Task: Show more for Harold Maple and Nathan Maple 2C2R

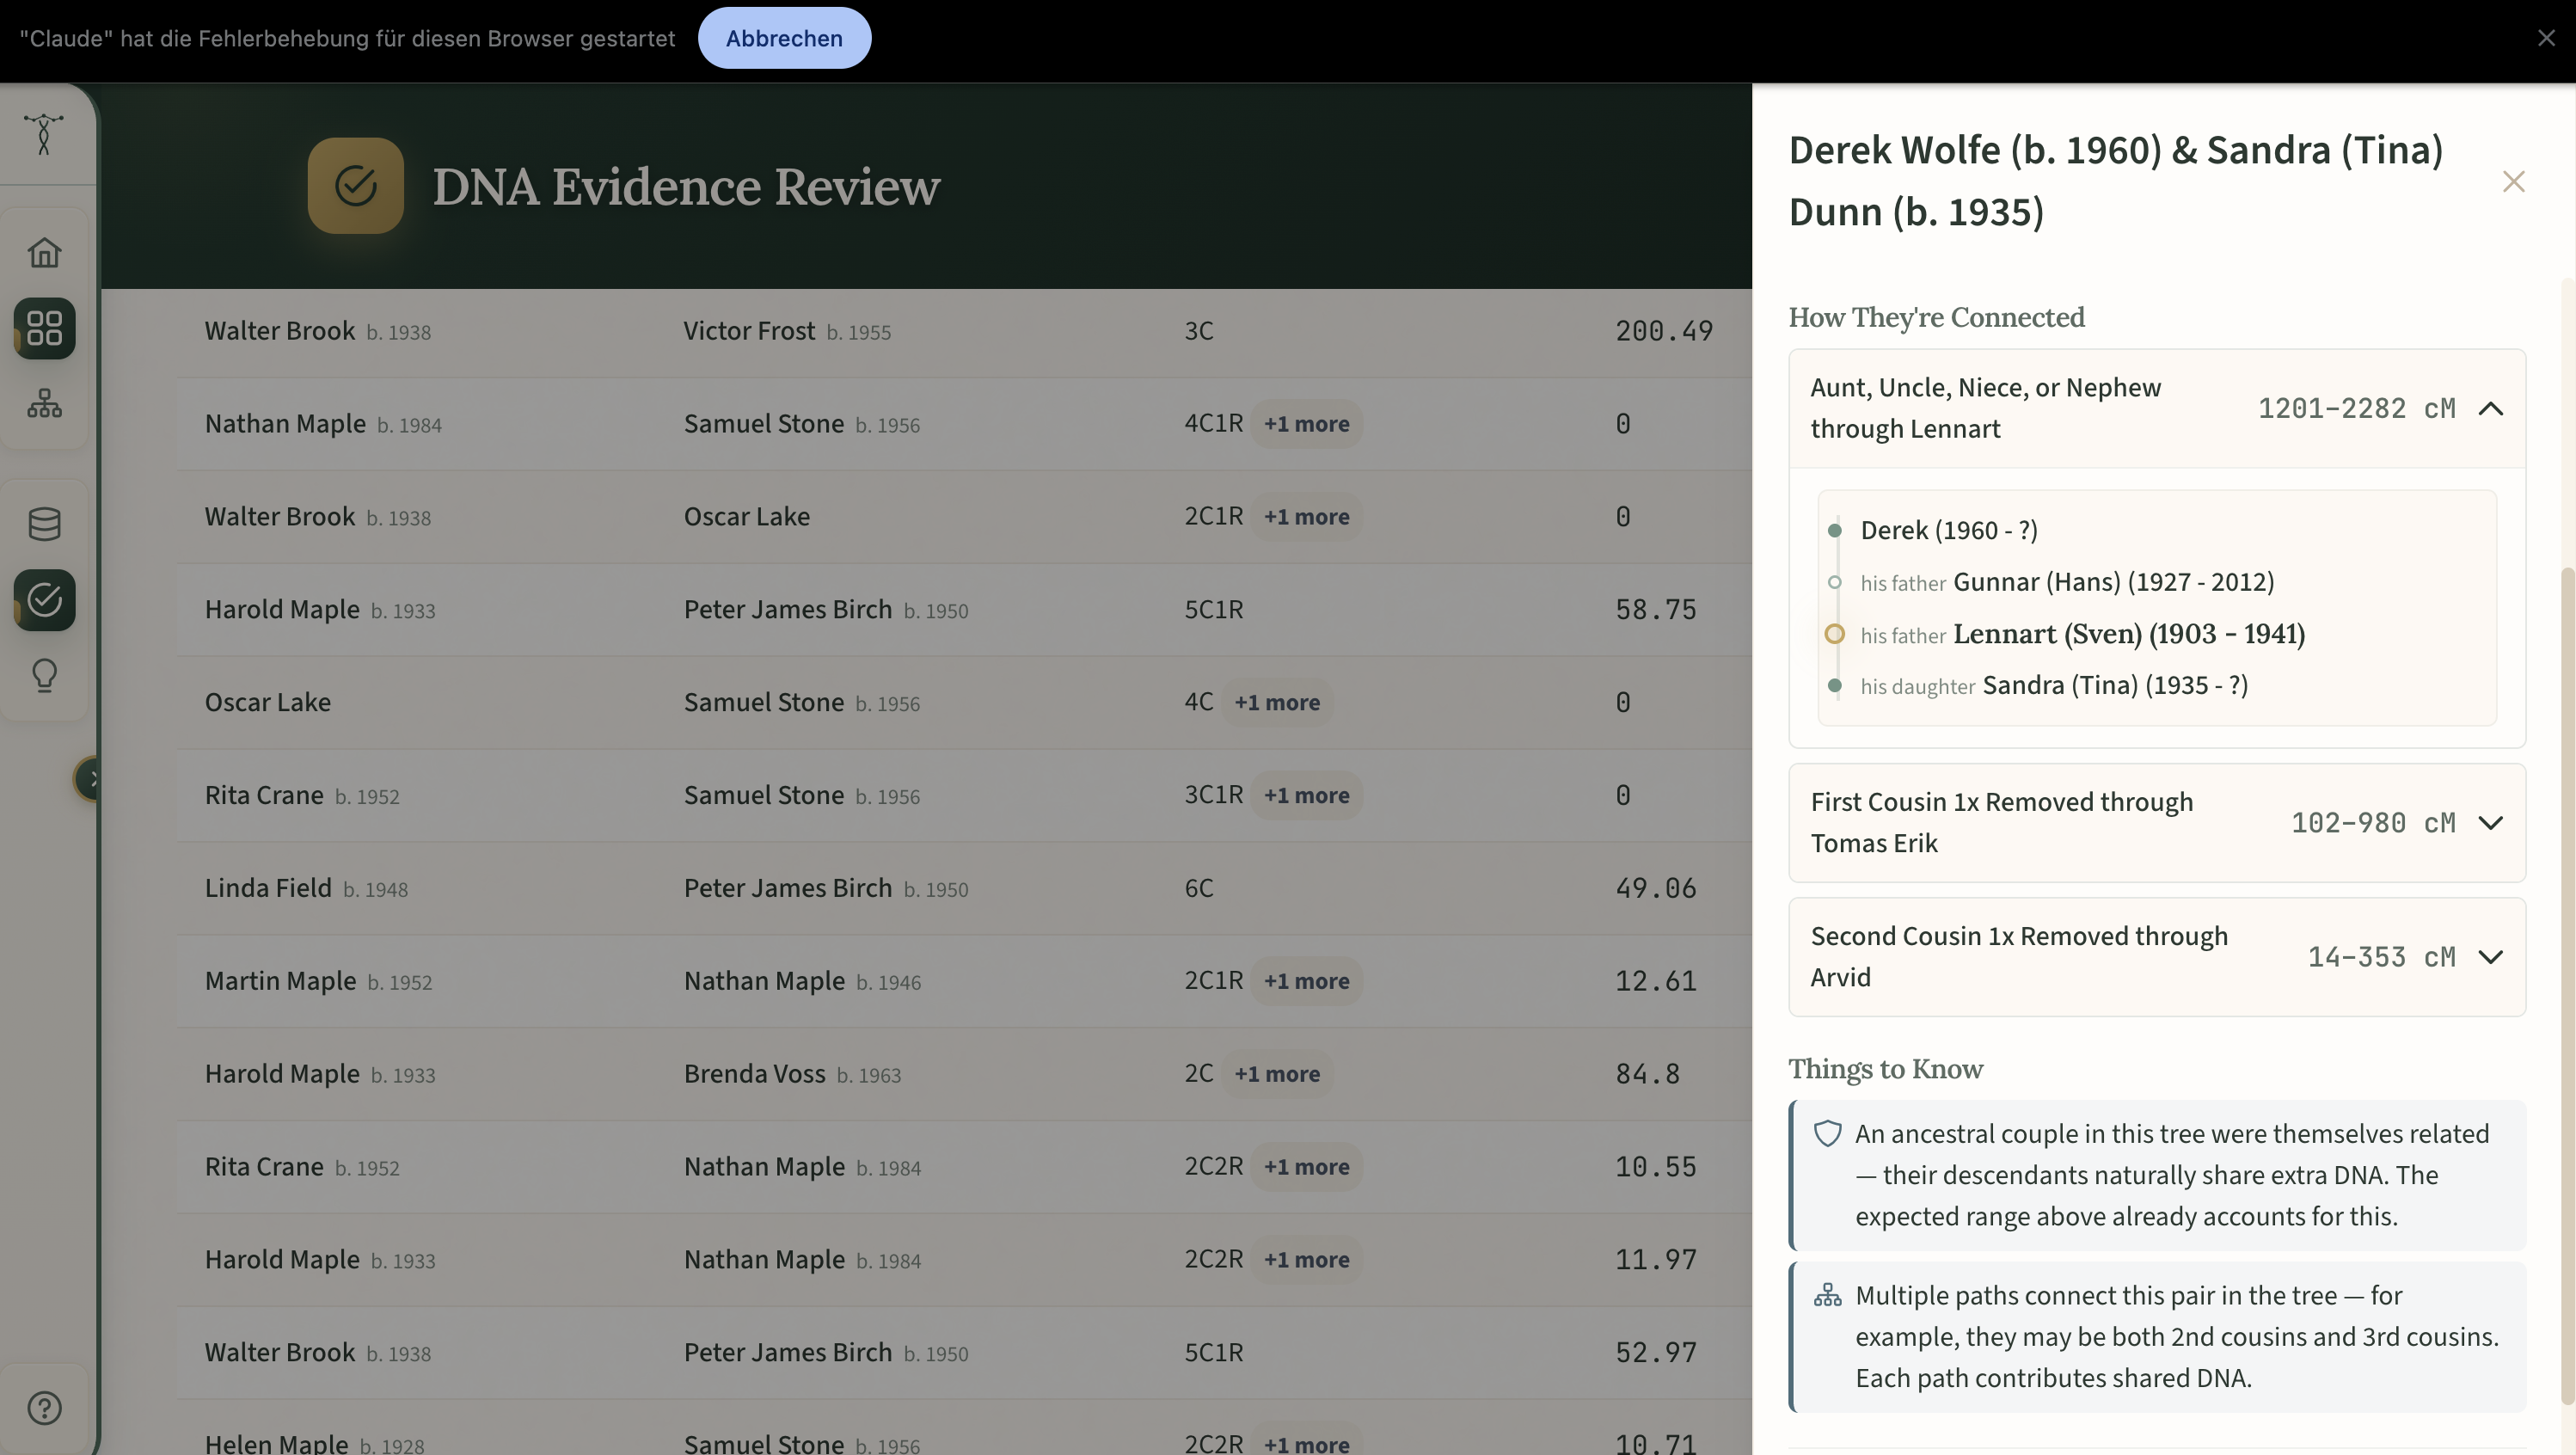Action: [1306, 1259]
